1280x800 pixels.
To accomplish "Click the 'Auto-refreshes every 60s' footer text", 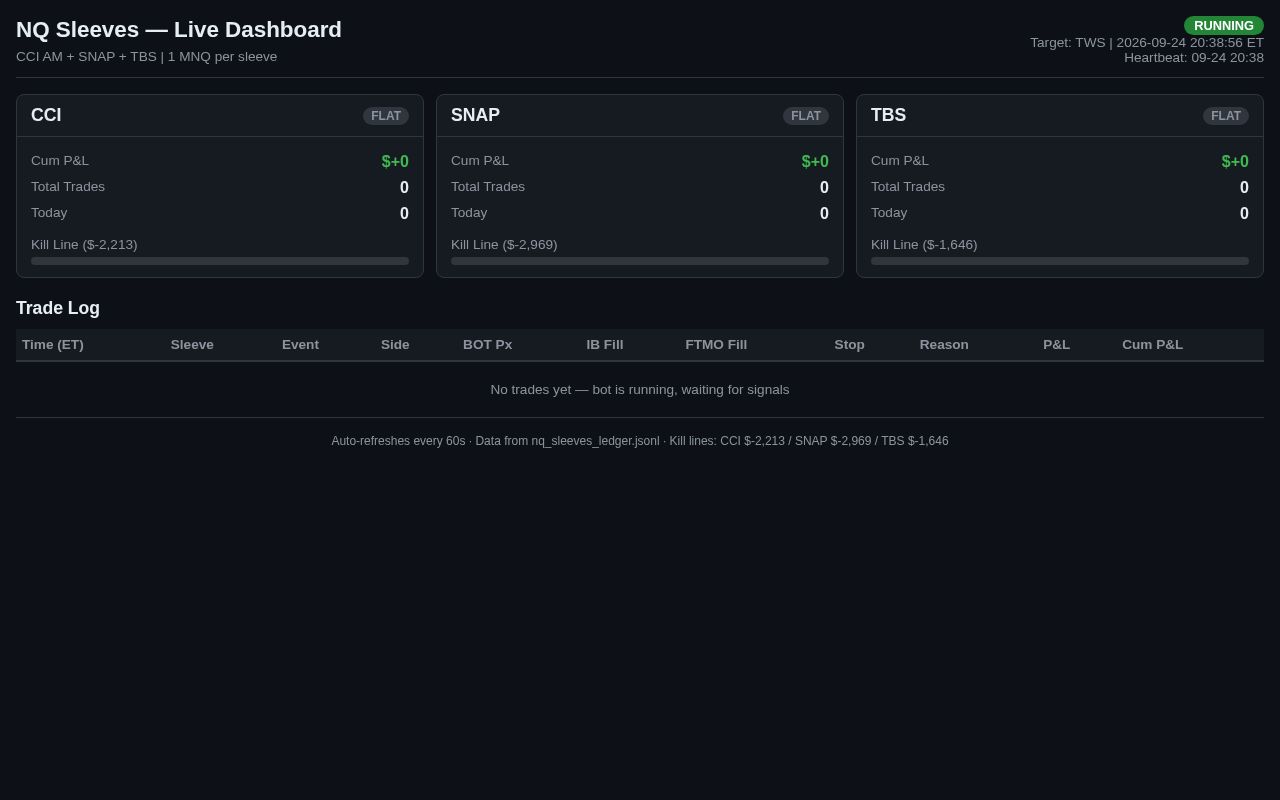I will 398,441.
